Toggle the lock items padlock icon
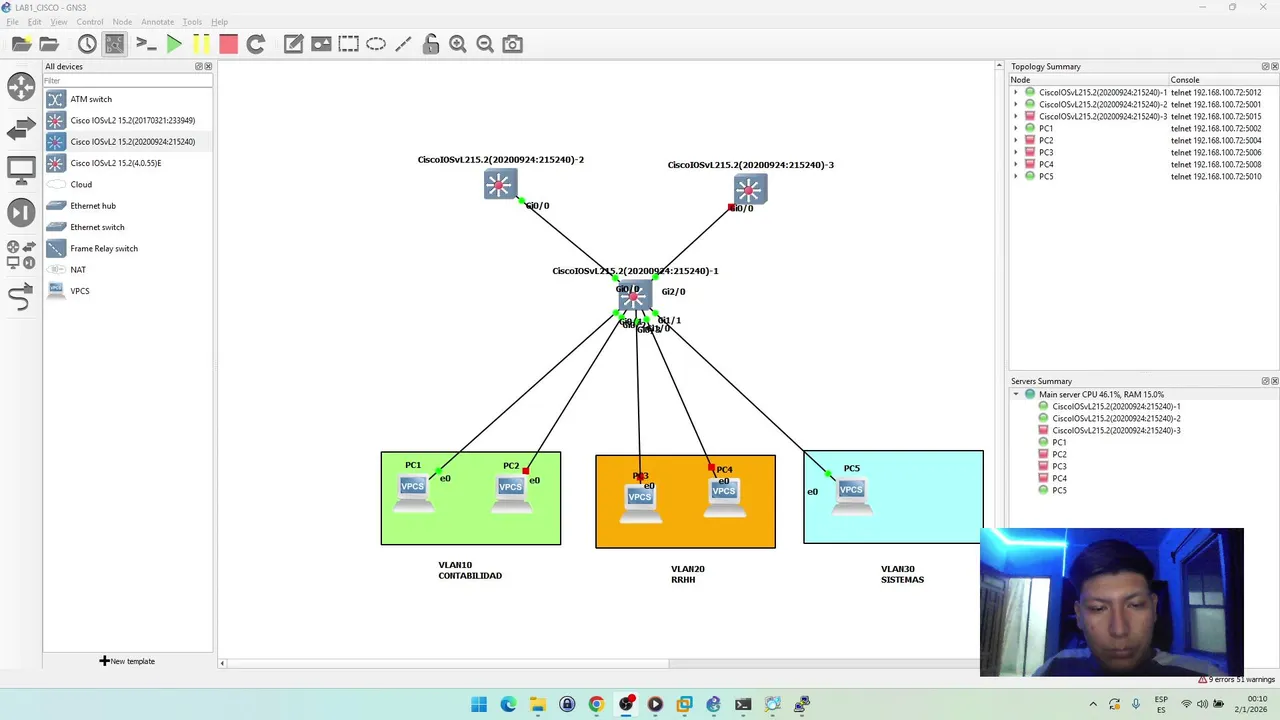1280x720 pixels. point(431,44)
